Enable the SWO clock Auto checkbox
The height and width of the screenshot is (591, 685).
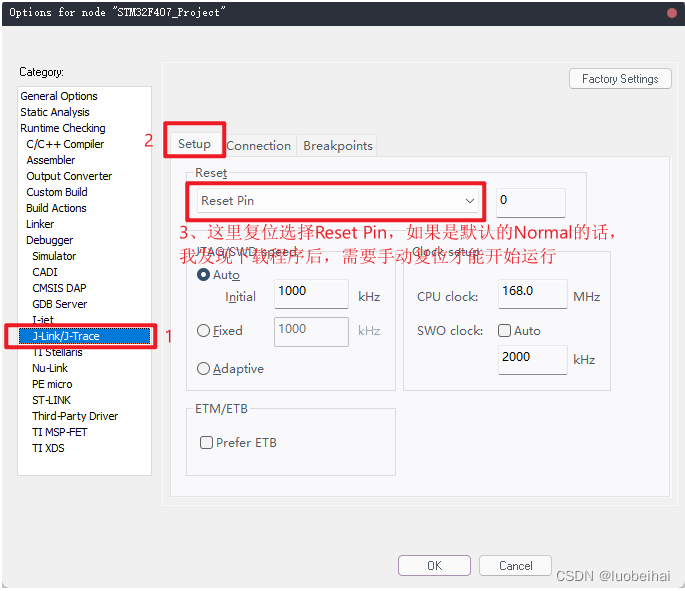pos(505,331)
